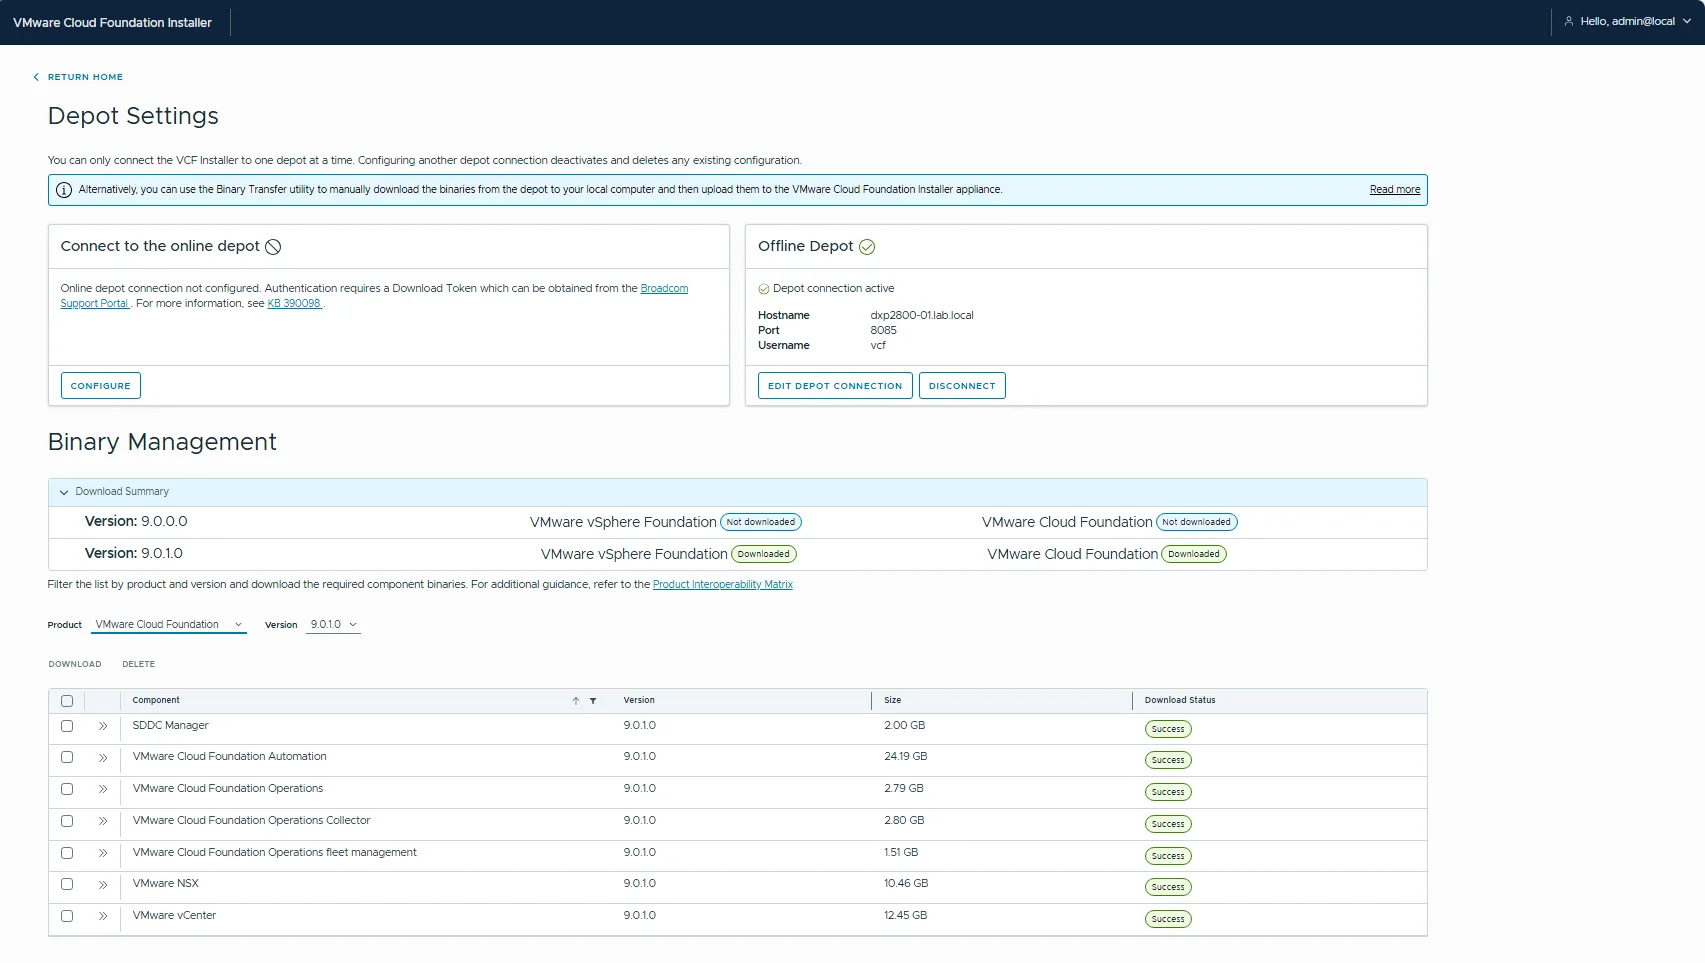Expand VMware NSX row details arrows
This screenshot has height=963, width=1705.
click(x=103, y=885)
